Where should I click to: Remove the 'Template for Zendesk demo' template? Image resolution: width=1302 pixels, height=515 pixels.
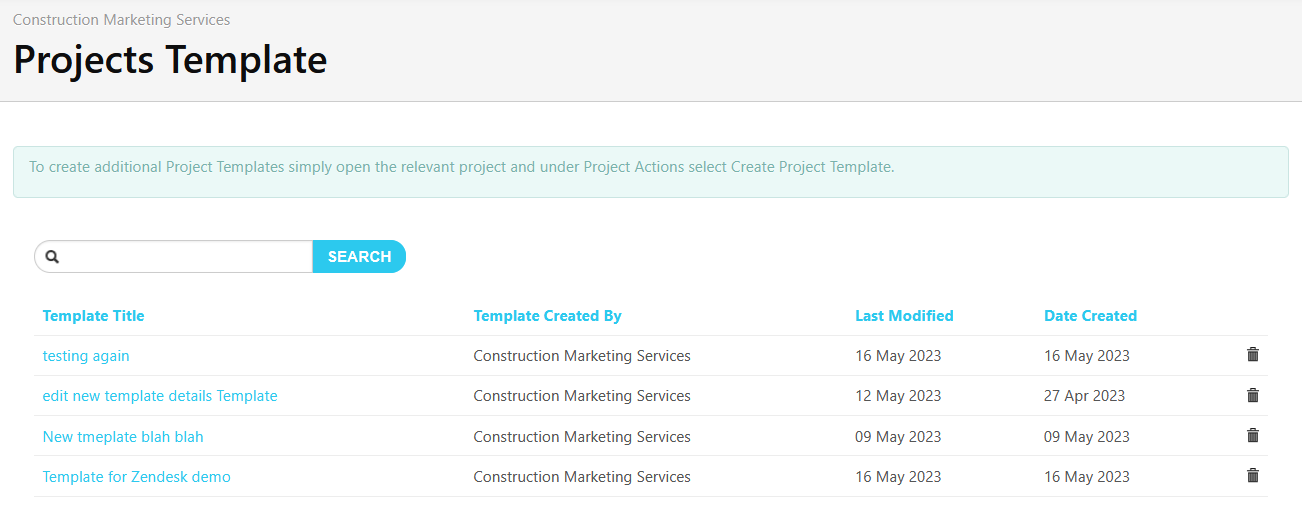pyautogui.click(x=1252, y=476)
